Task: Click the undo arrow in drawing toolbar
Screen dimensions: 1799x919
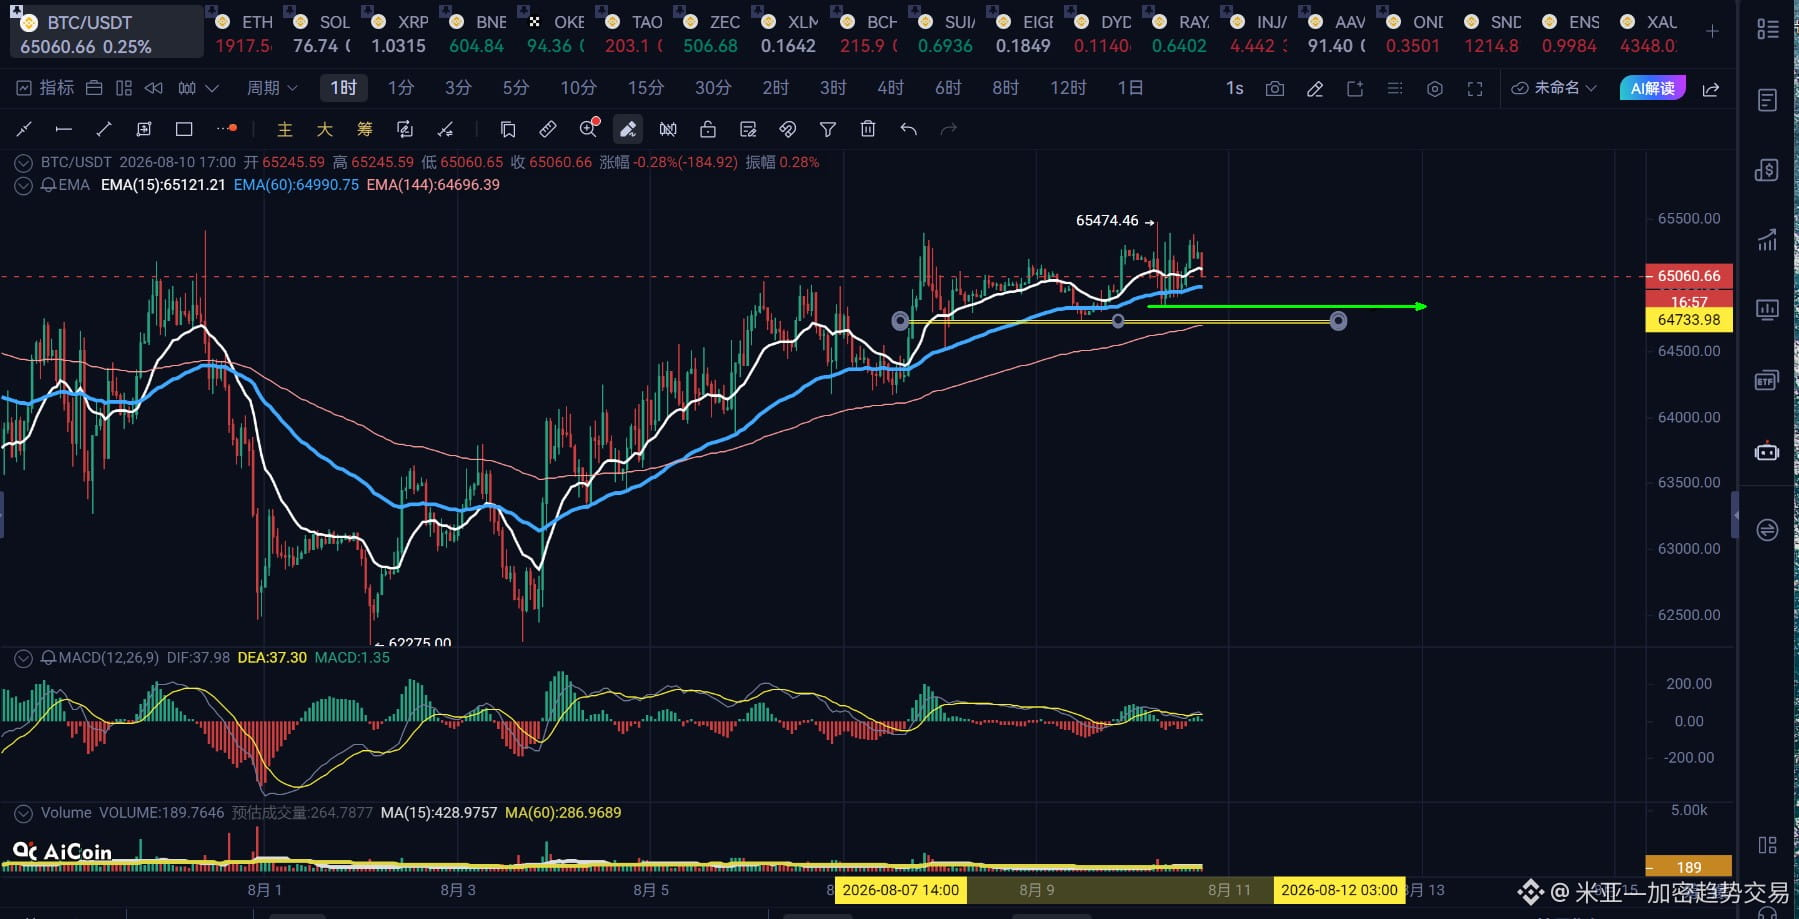Action: pyautogui.click(x=908, y=129)
